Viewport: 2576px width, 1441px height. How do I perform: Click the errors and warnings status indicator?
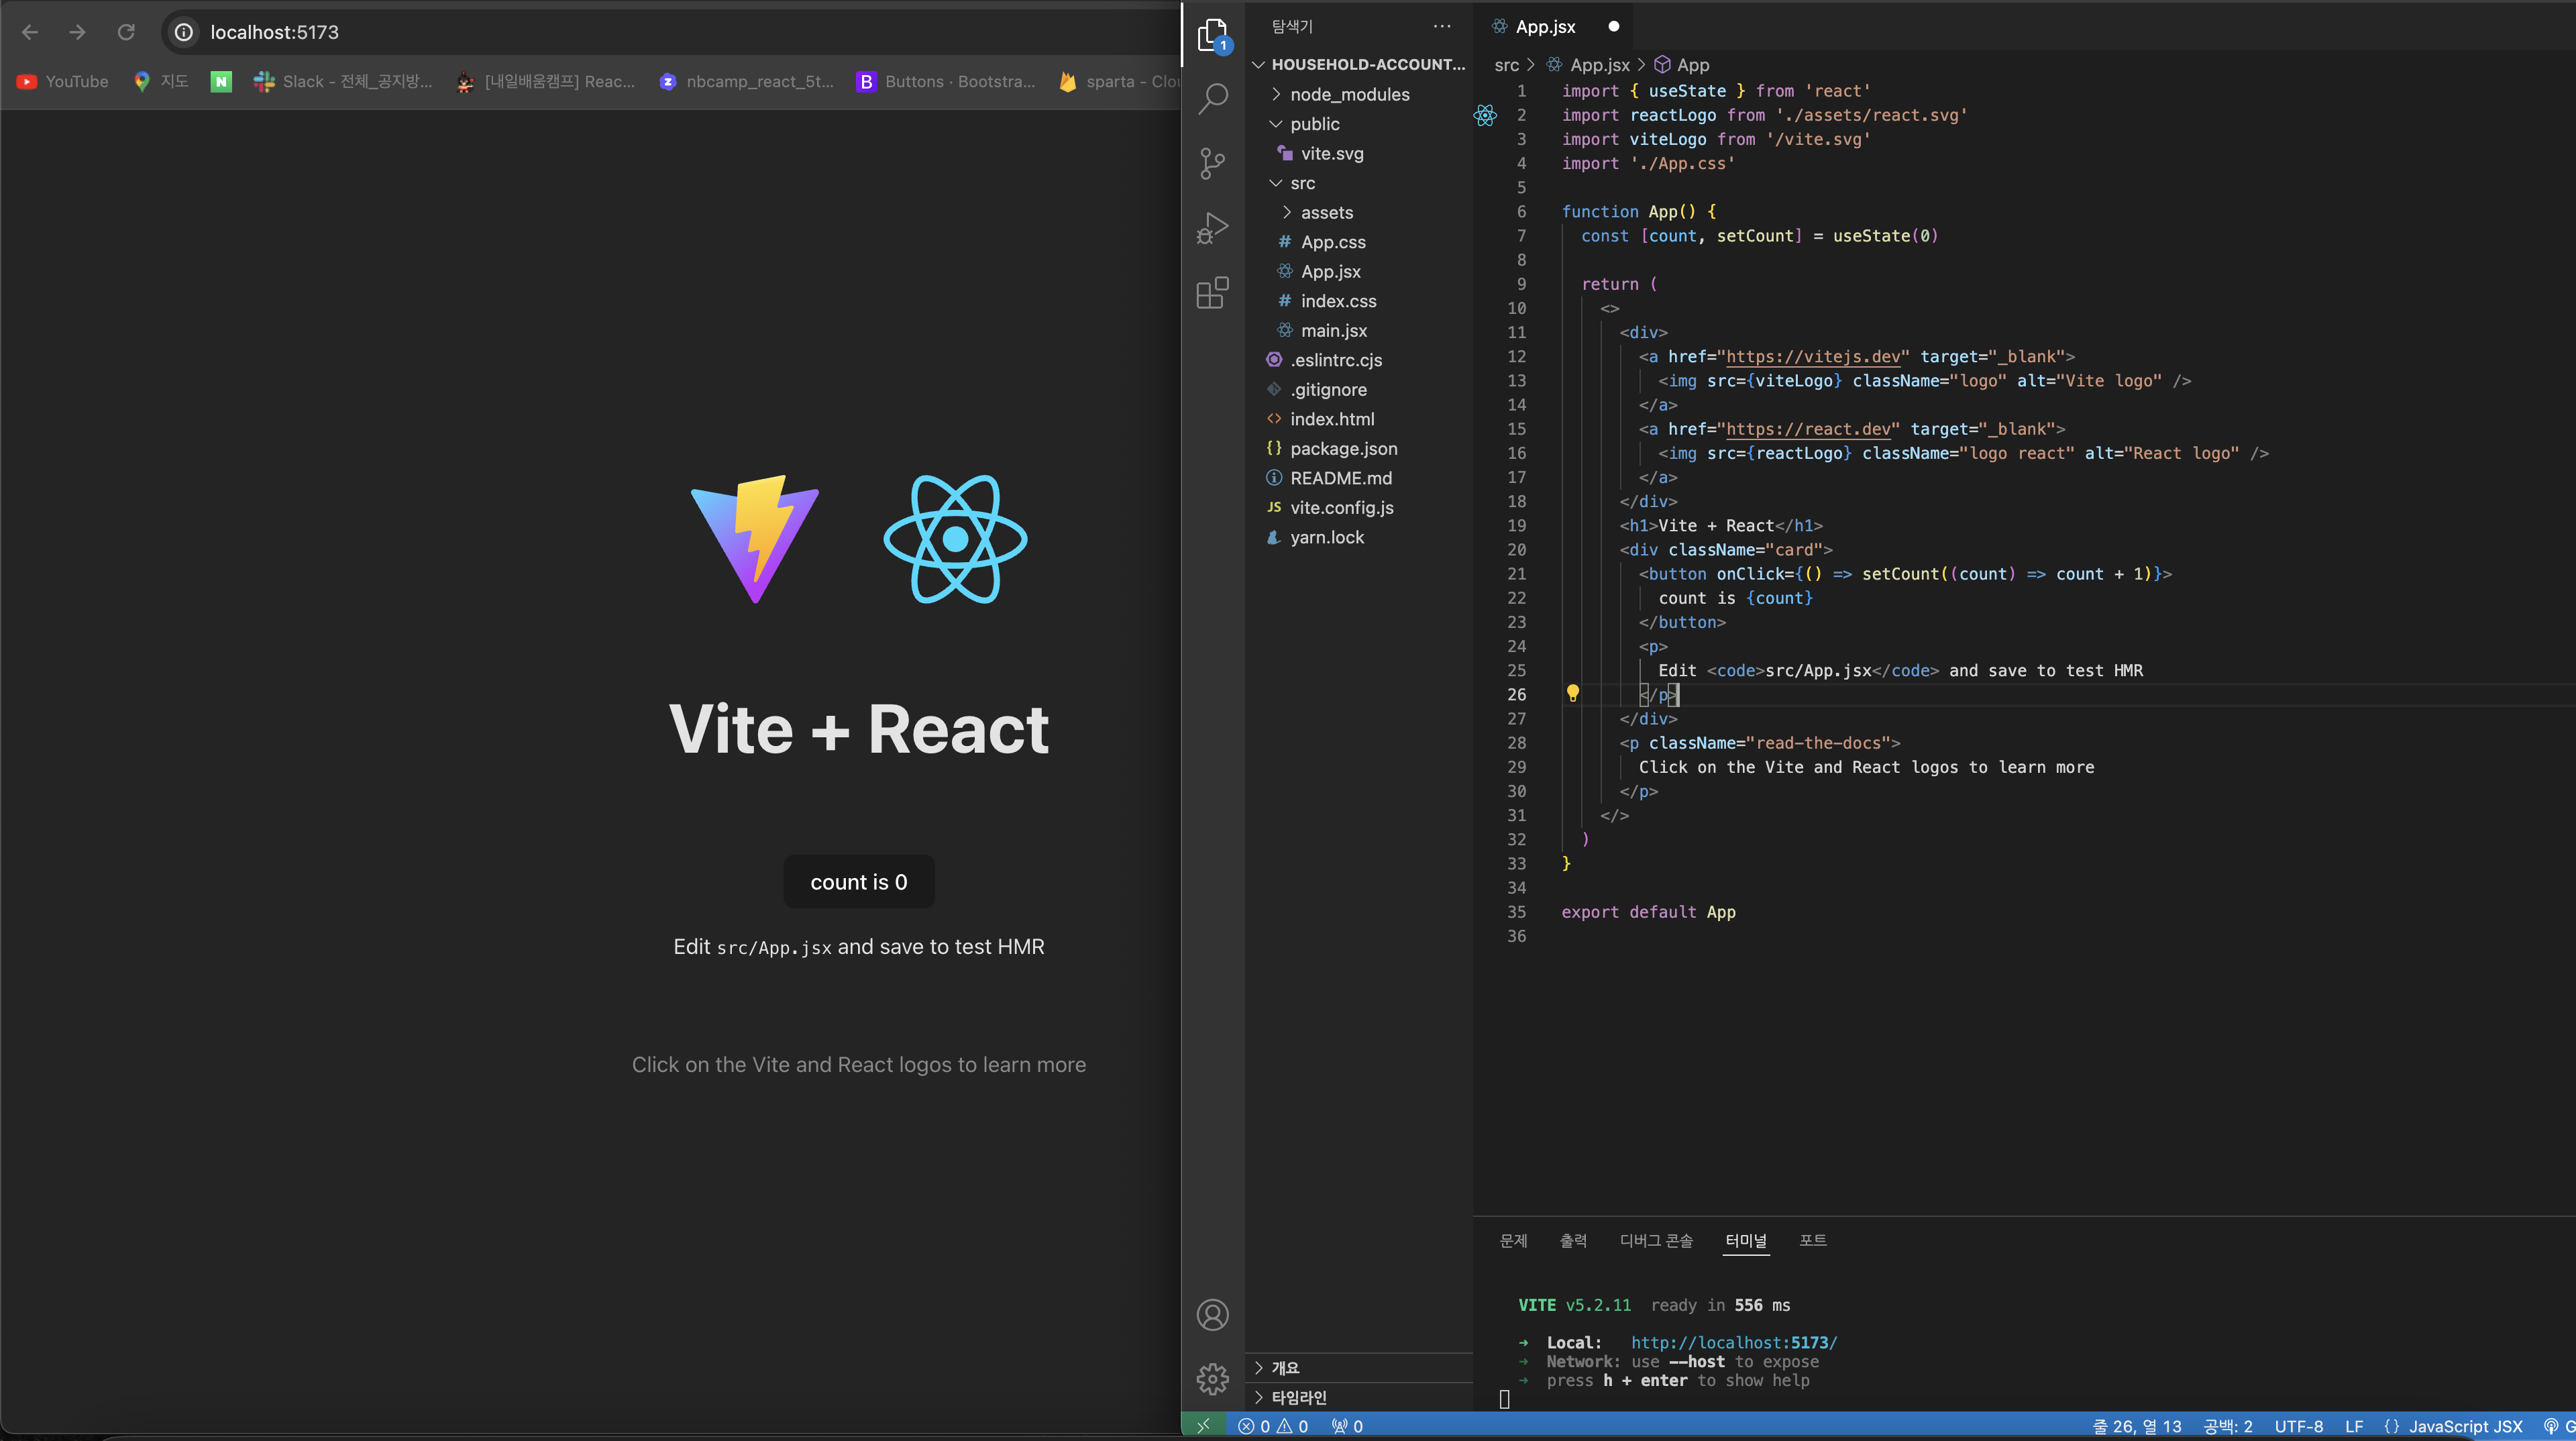pos(1273,1426)
